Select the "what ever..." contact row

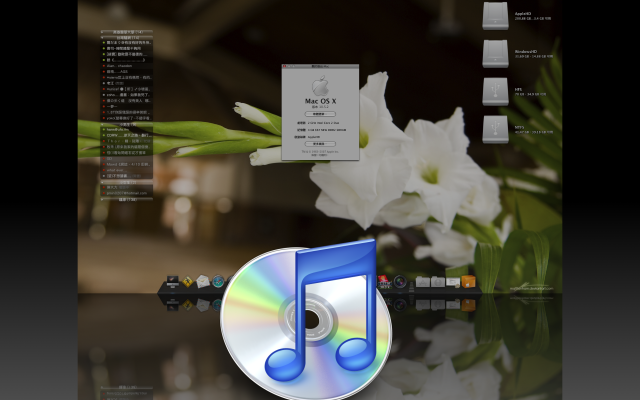(x=127, y=170)
